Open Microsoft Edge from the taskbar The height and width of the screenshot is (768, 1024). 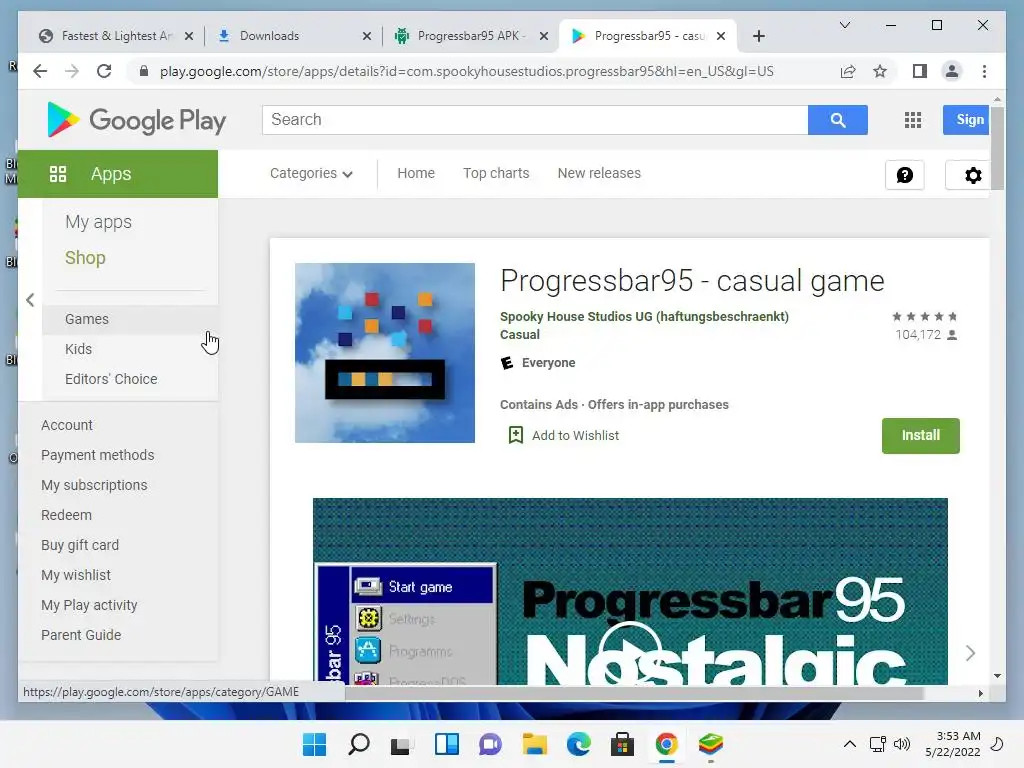[x=579, y=744]
